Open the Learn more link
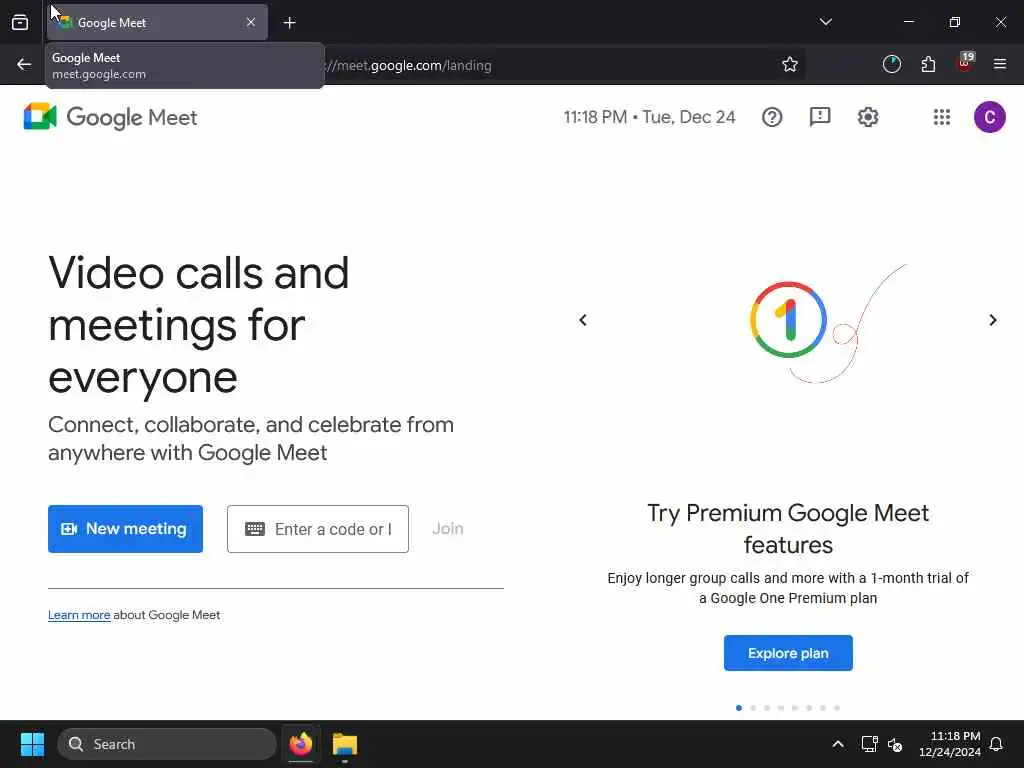This screenshot has width=1024, height=768. pos(79,615)
